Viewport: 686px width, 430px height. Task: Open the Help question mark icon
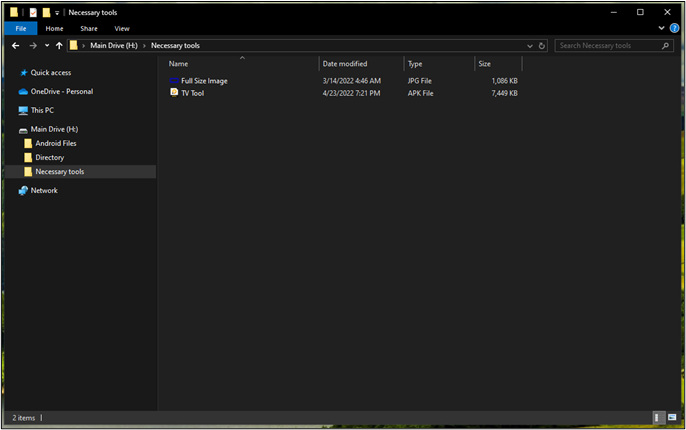[674, 28]
